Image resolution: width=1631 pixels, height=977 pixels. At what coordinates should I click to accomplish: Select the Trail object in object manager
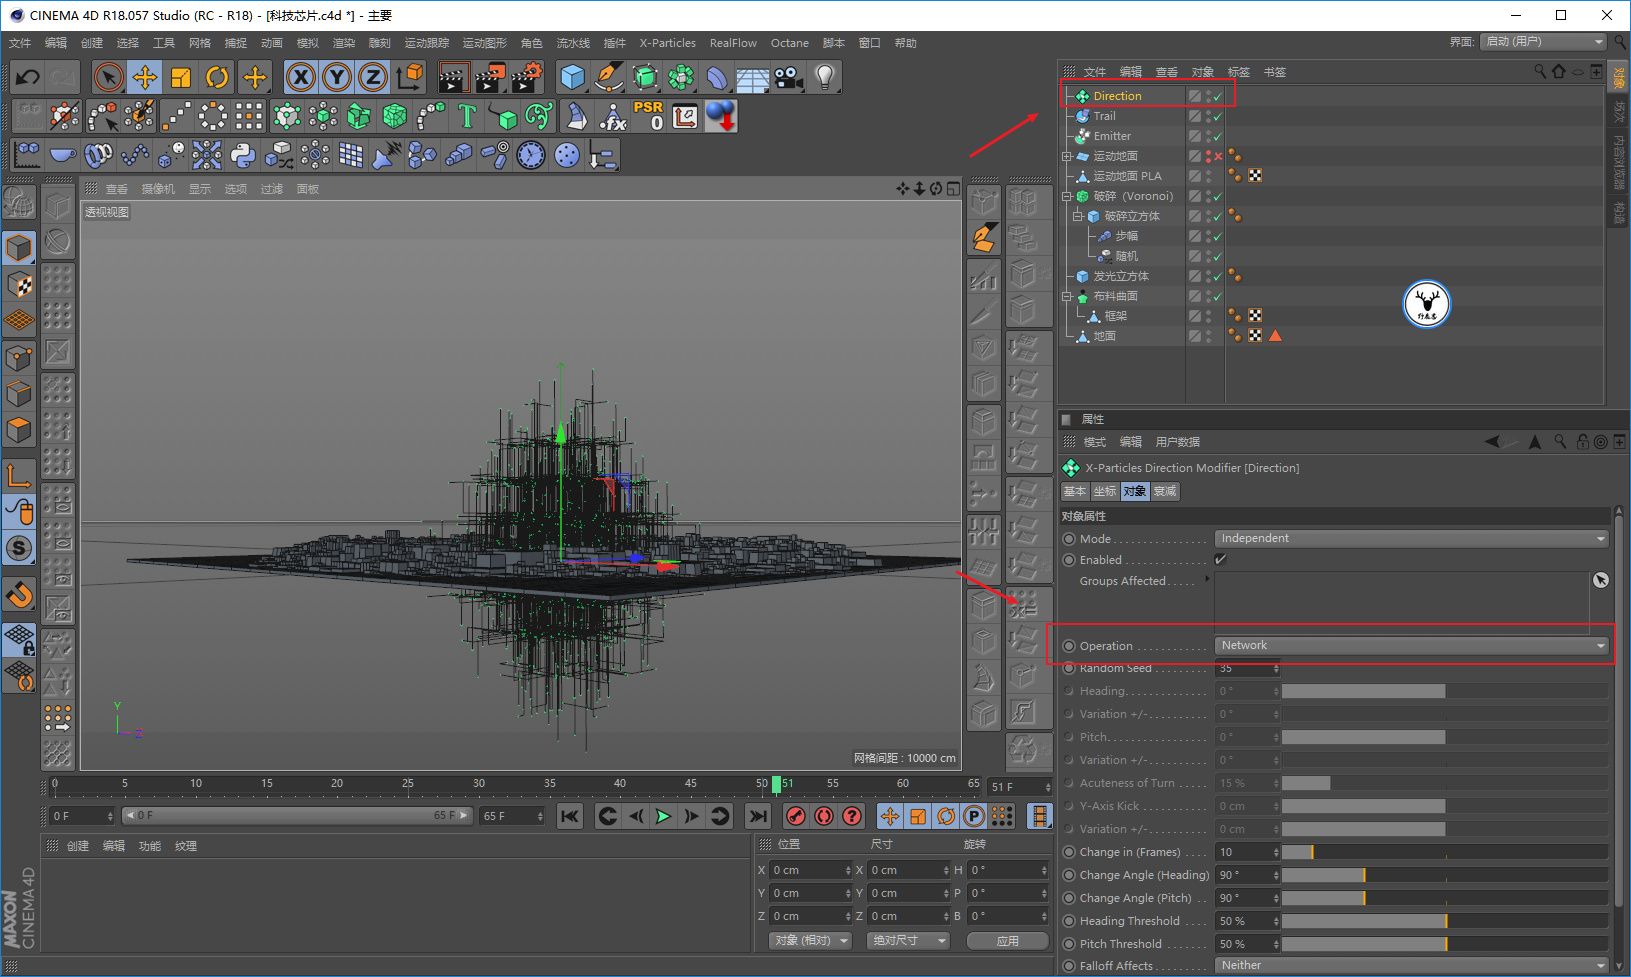(x=1104, y=116)
